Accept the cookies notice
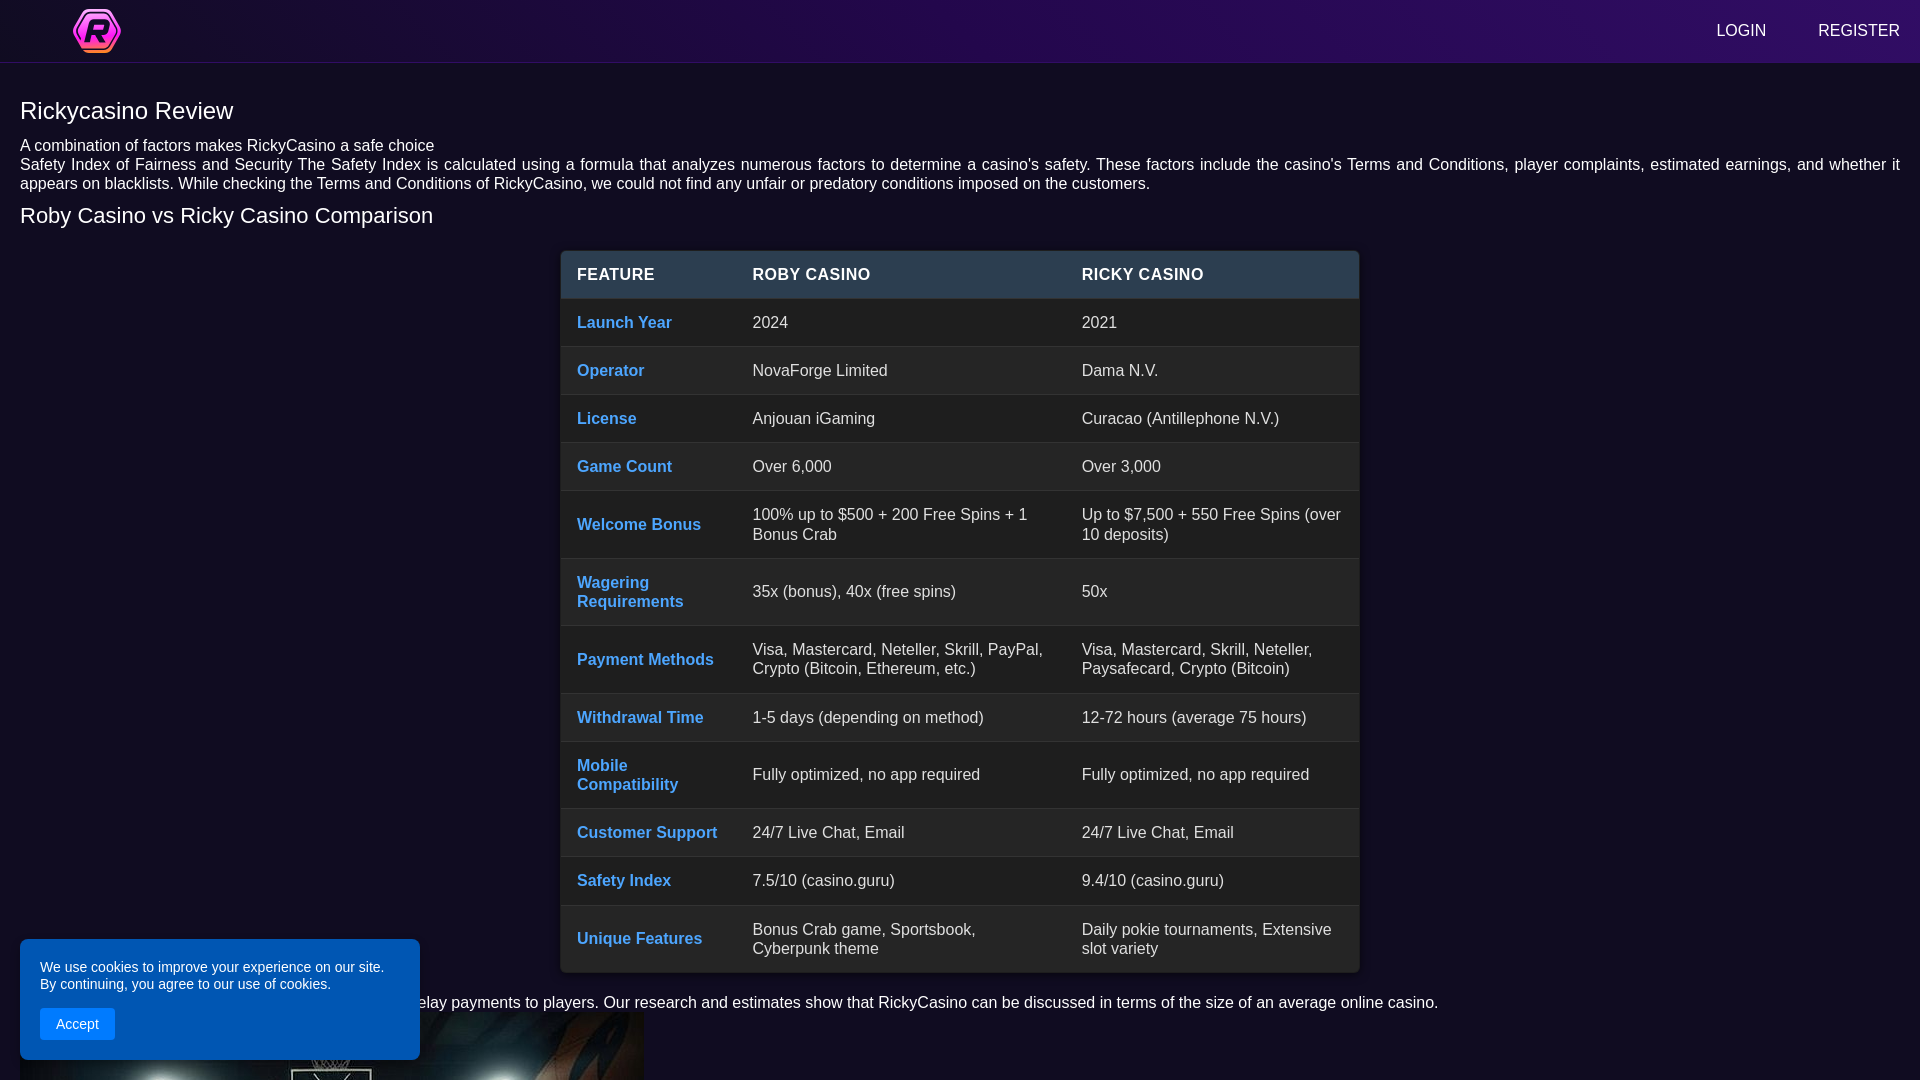The image size is (1920, 1080). tap(77, 1024)
